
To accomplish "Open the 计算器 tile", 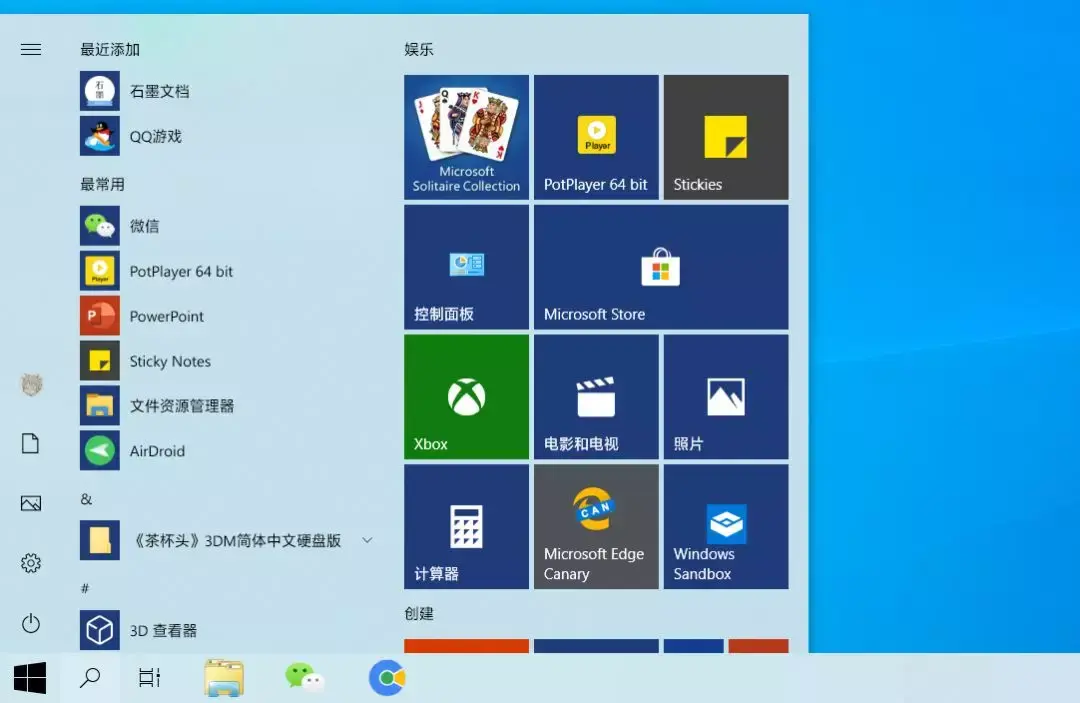I will point(466,527).
